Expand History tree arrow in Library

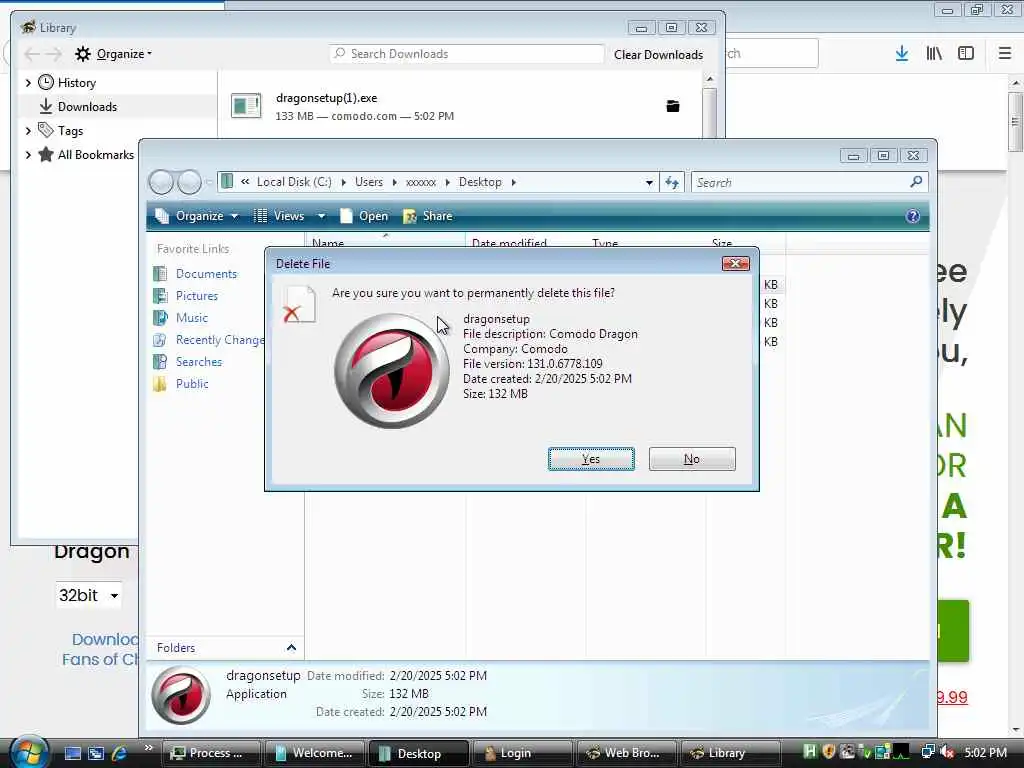point(28,83)
